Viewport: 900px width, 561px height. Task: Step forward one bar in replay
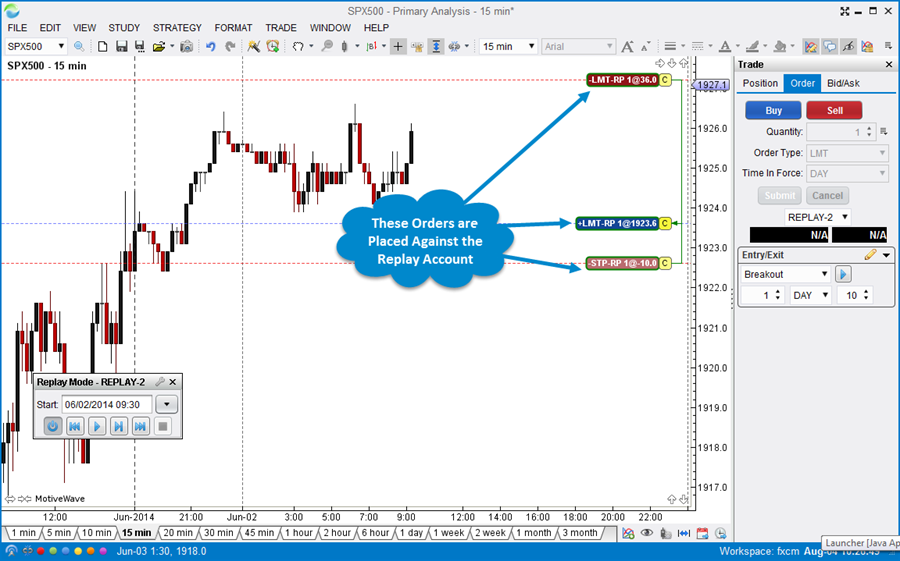click(x=119, y=426)
